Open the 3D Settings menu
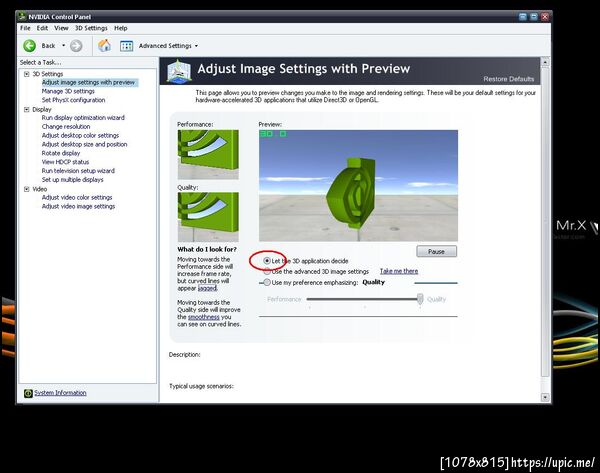This screenshot has width=600, height=473. click(91, 28)
